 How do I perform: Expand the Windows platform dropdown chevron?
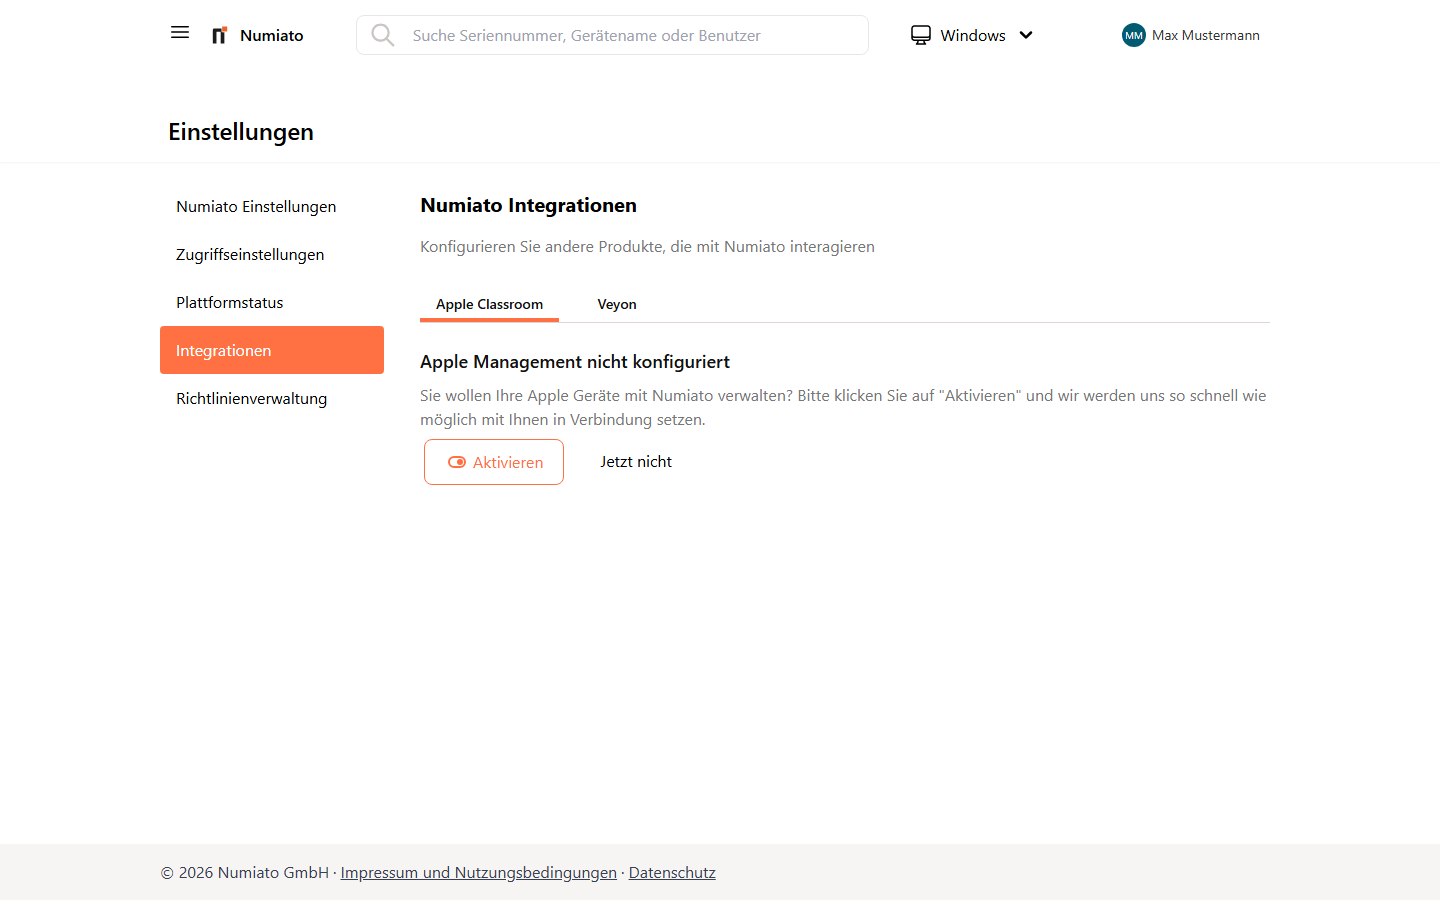click(x=1026, y=35)
